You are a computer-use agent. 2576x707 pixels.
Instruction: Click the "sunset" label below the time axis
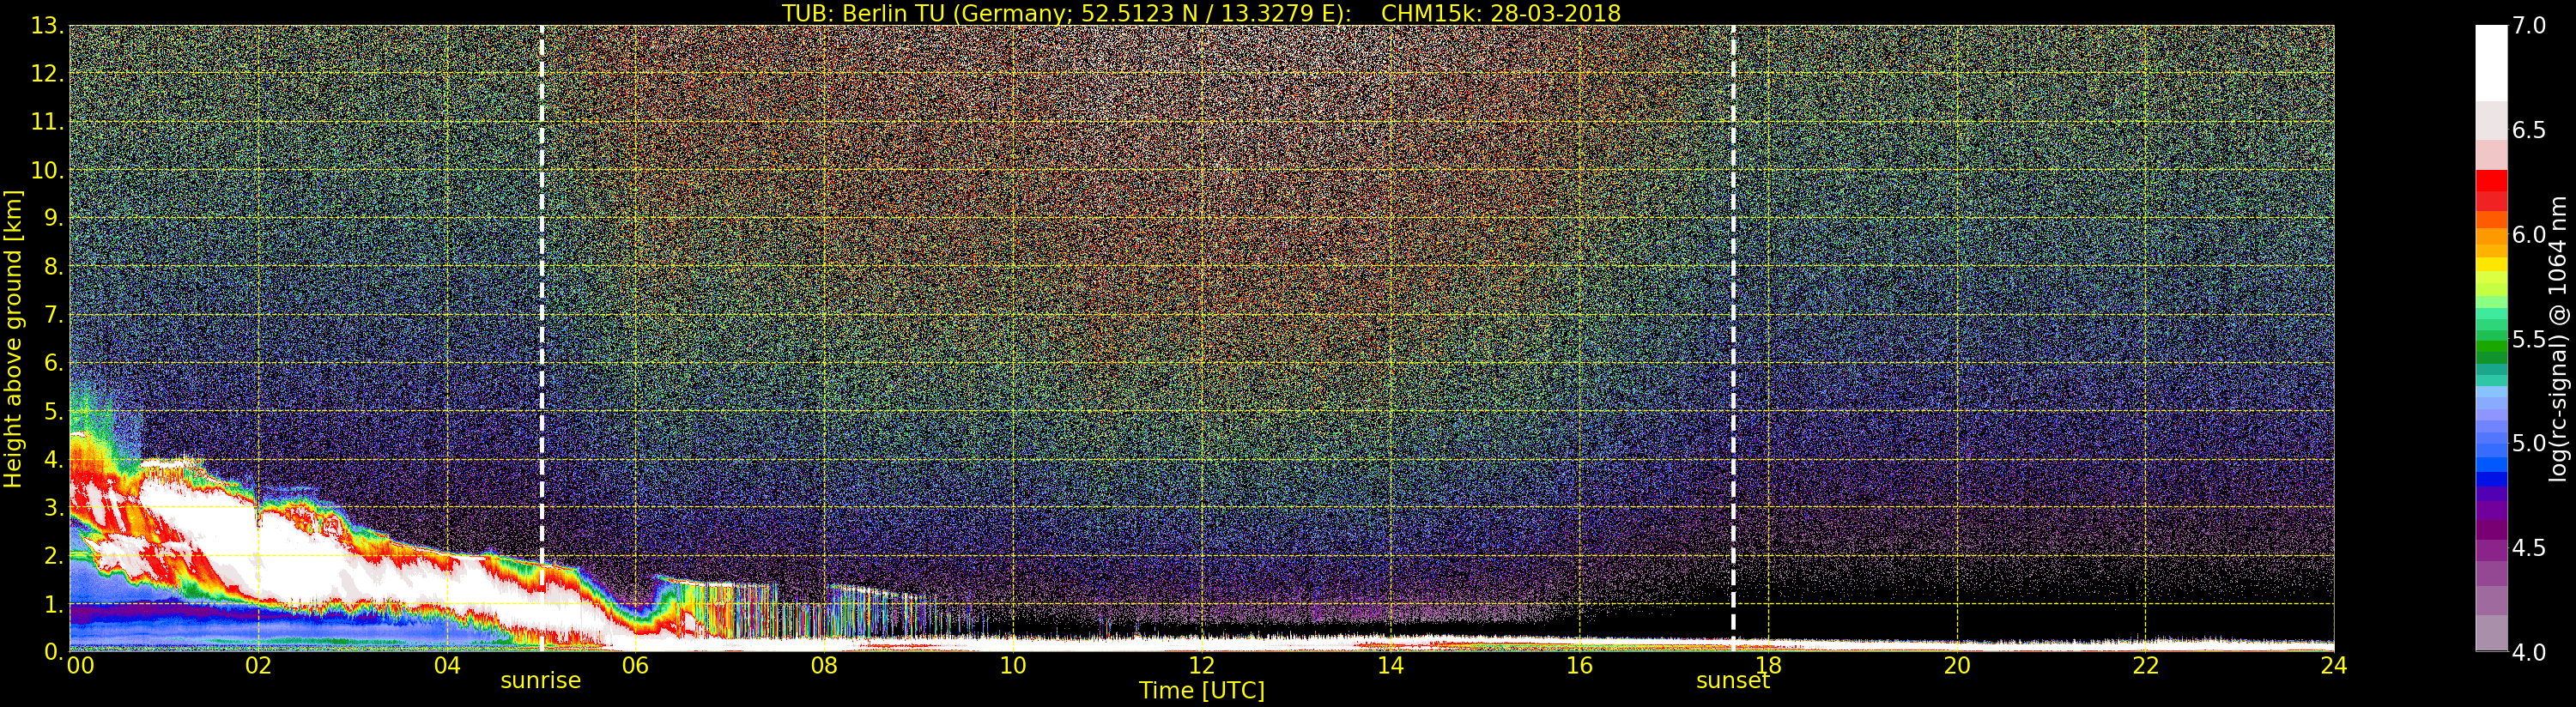1732,680
